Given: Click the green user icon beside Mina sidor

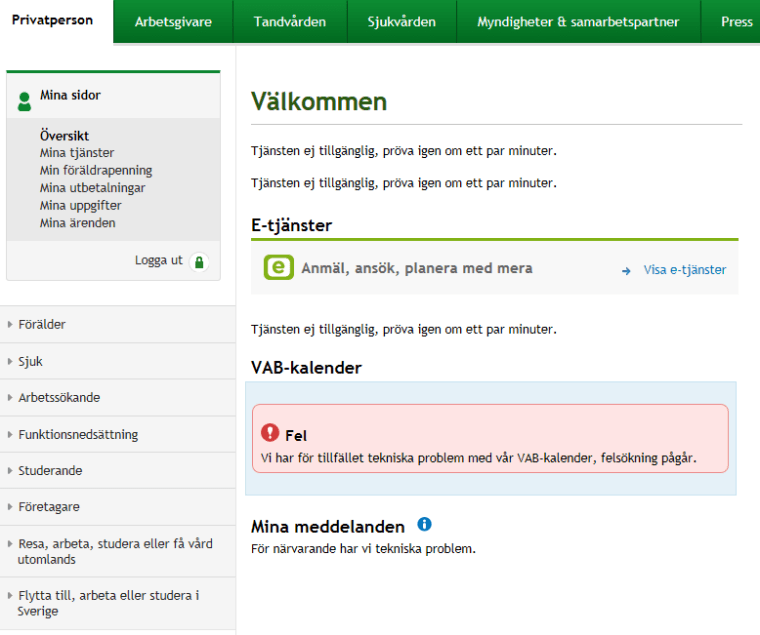Looking at the screenshot, I should point(24,100).
